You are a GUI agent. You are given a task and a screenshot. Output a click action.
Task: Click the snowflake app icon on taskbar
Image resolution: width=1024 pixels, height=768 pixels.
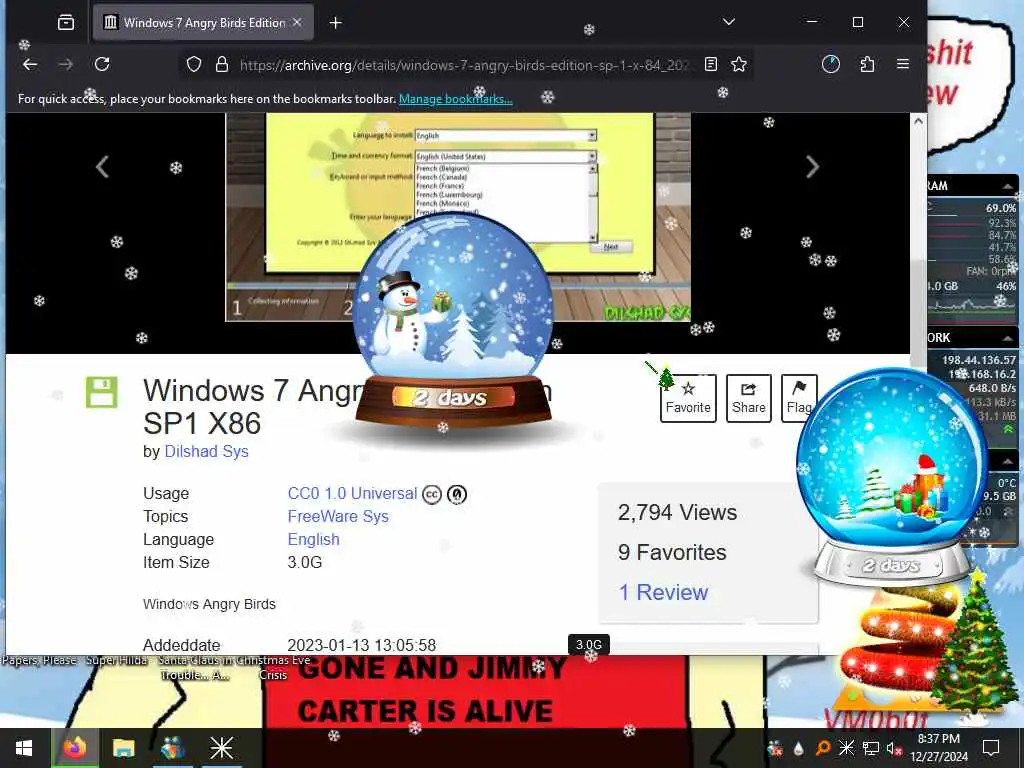(221, 748)
